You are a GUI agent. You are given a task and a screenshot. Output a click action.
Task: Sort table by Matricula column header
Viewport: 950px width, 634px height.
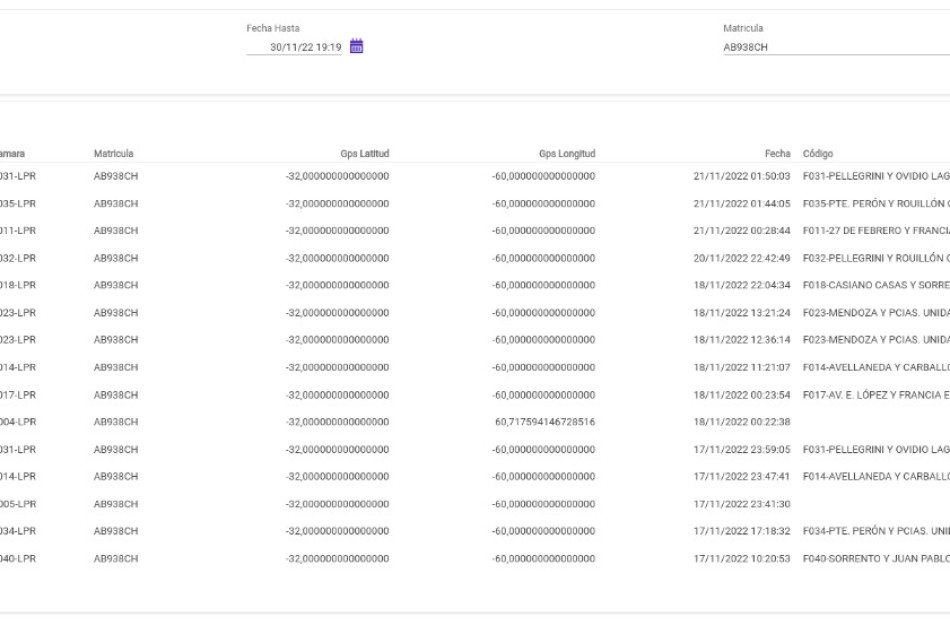tap(113, 154)
